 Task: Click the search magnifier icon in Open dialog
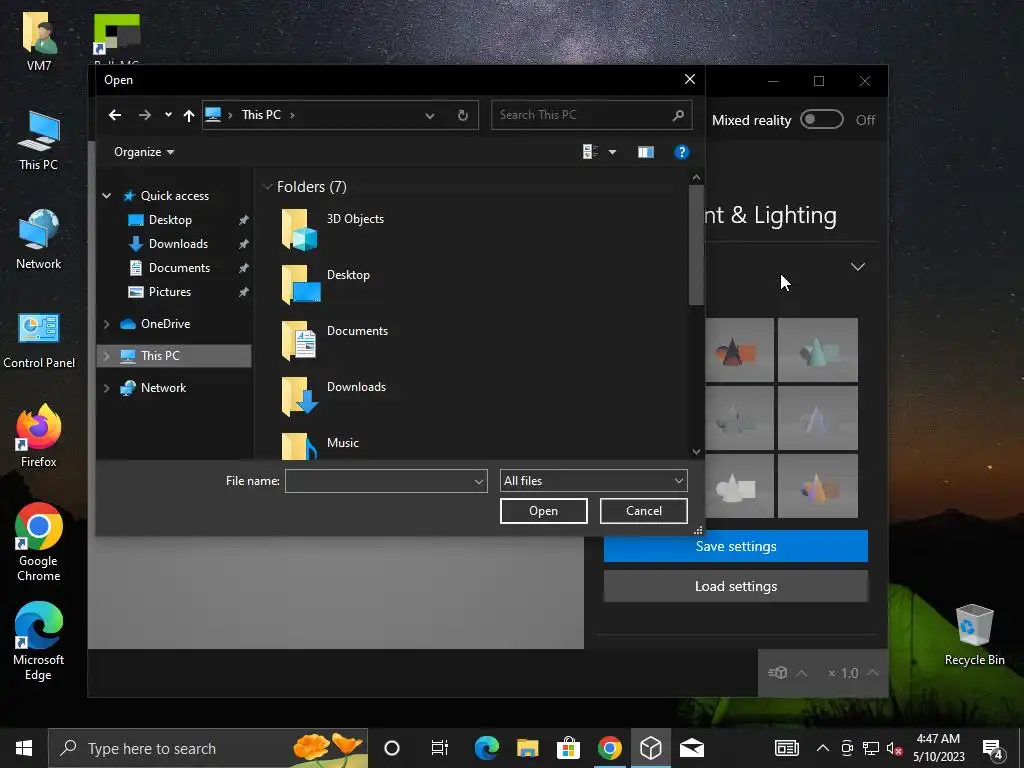click(679, 115)
